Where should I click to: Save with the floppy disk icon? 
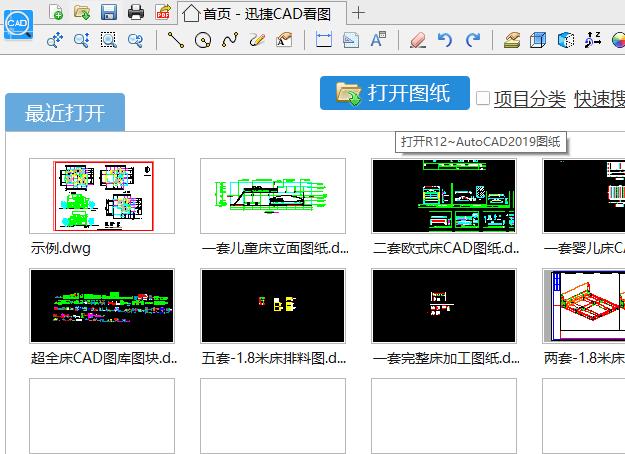109,12
